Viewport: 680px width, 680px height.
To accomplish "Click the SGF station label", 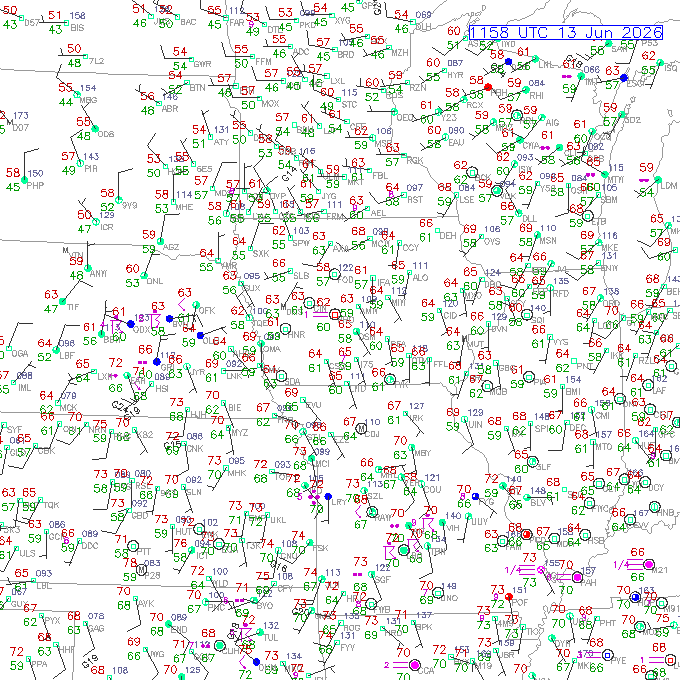I will tap(383, 580).
